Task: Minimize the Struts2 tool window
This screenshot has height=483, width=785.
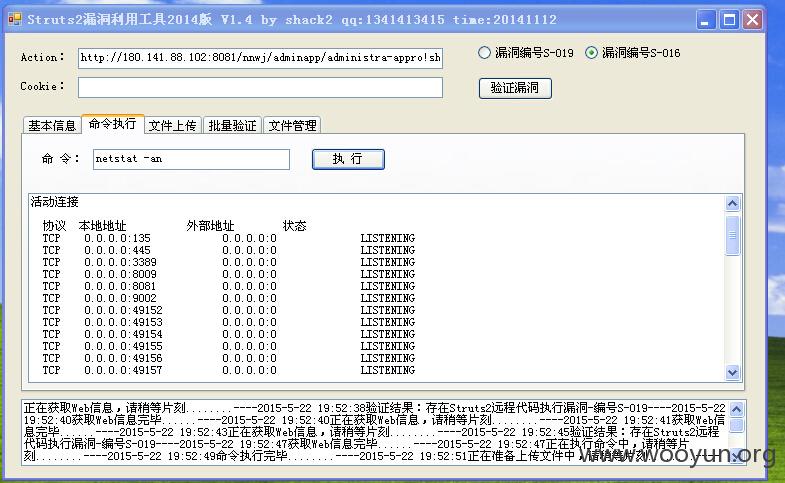Action: coord(706,20)
